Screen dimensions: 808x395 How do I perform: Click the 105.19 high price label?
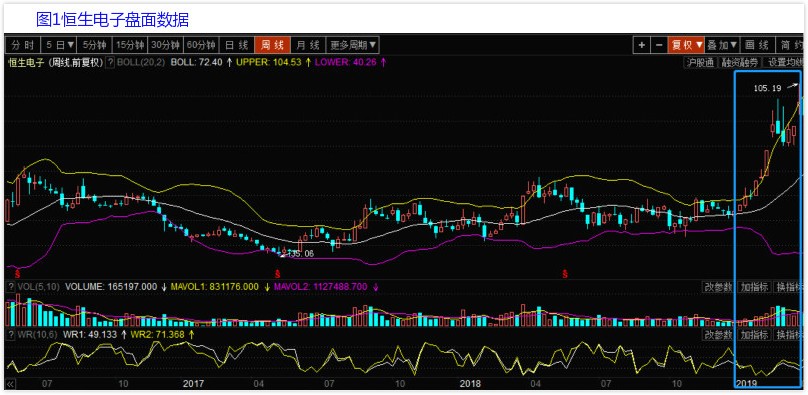click(767, 89)
